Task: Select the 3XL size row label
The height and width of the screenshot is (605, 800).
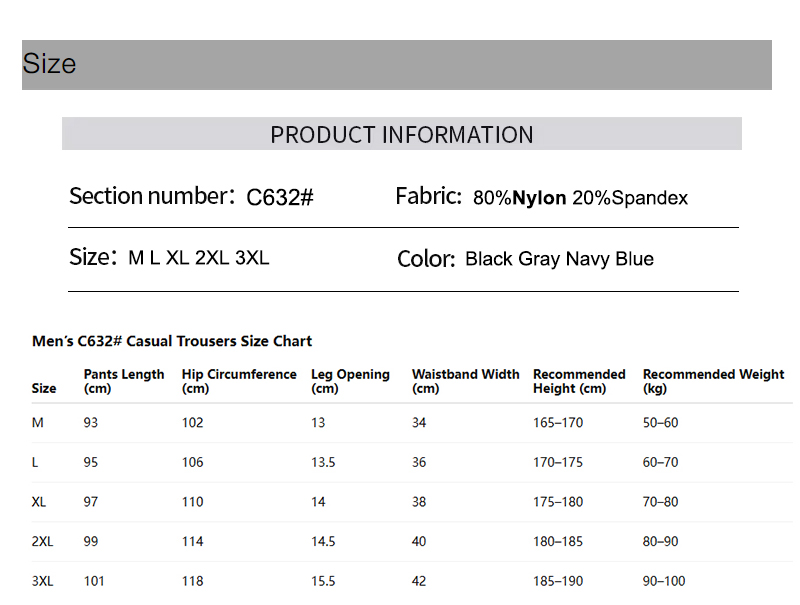Action: (x=43, y=581)
